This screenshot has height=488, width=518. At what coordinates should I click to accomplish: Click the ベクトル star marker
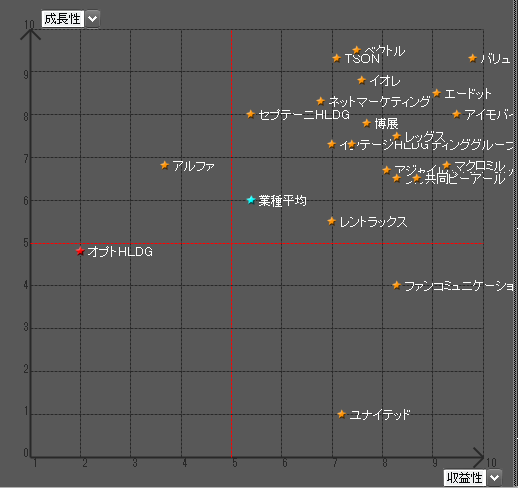point(357,50)
